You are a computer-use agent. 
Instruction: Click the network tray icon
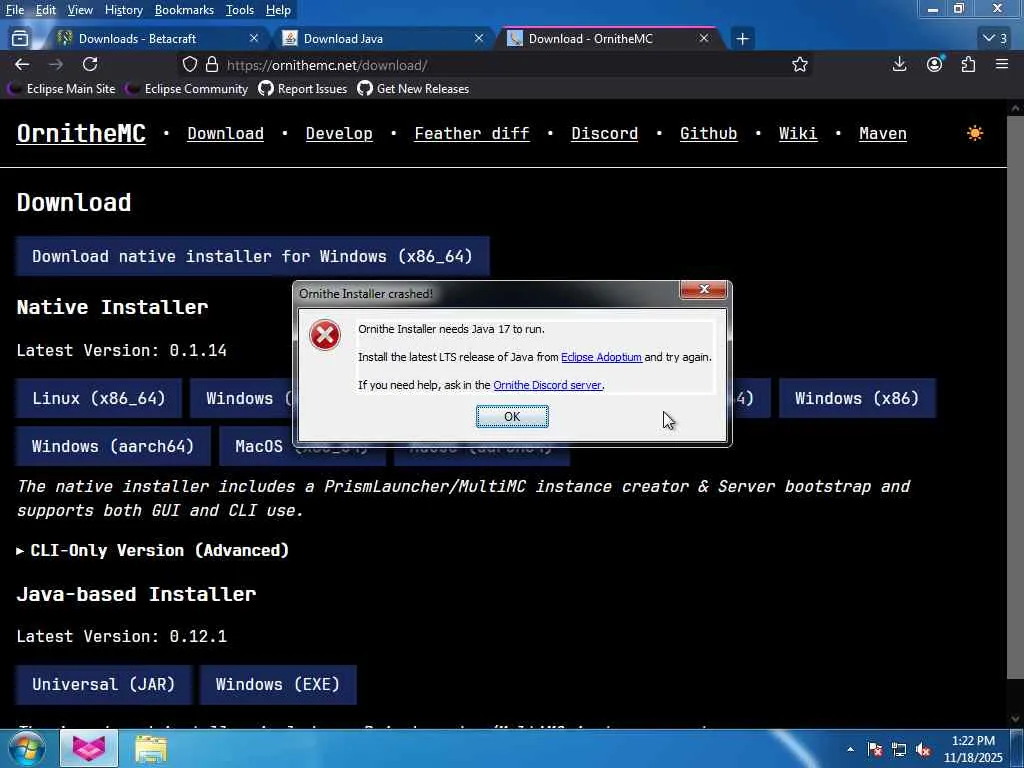[899, 749]
